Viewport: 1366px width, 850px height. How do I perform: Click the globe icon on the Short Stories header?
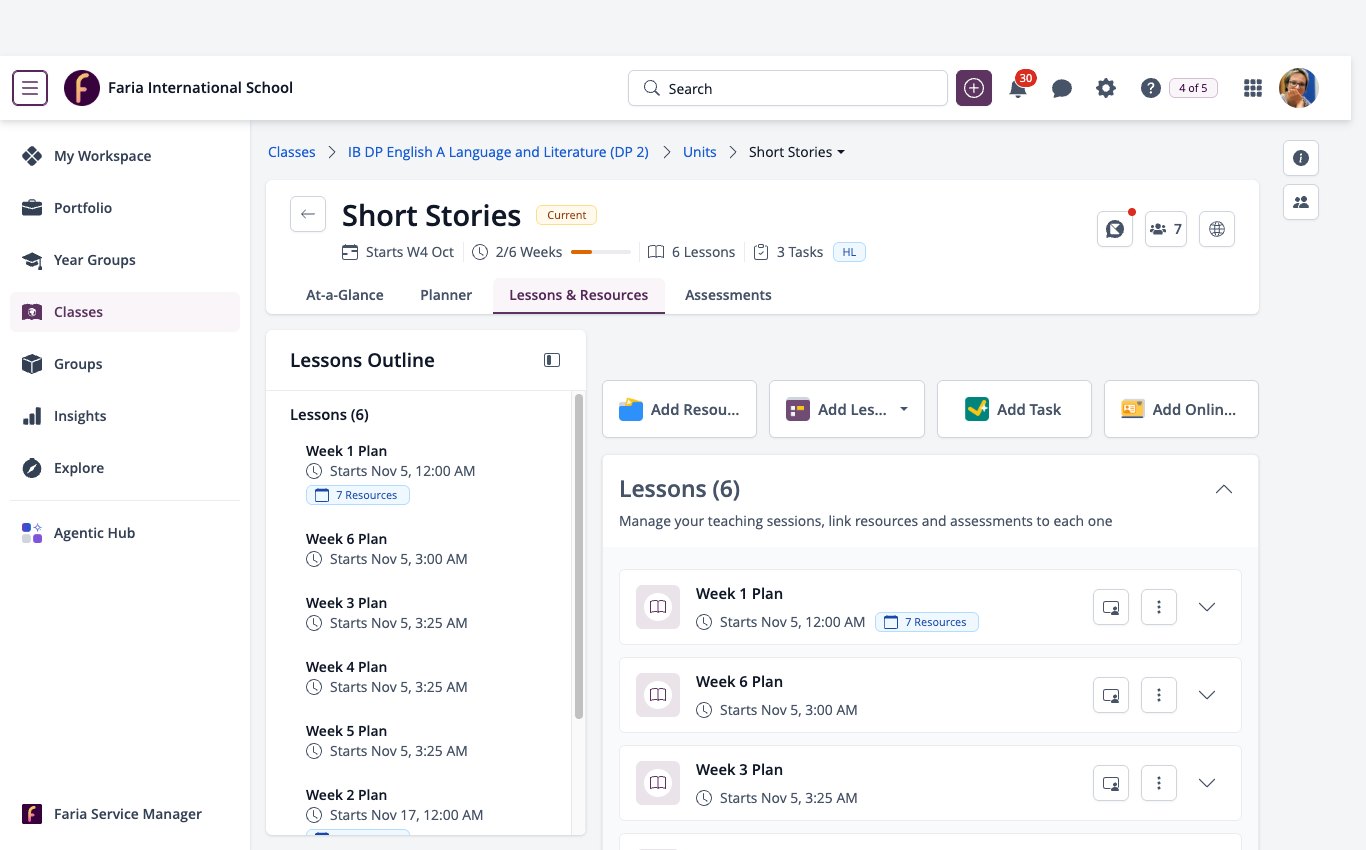(1217, 229)
